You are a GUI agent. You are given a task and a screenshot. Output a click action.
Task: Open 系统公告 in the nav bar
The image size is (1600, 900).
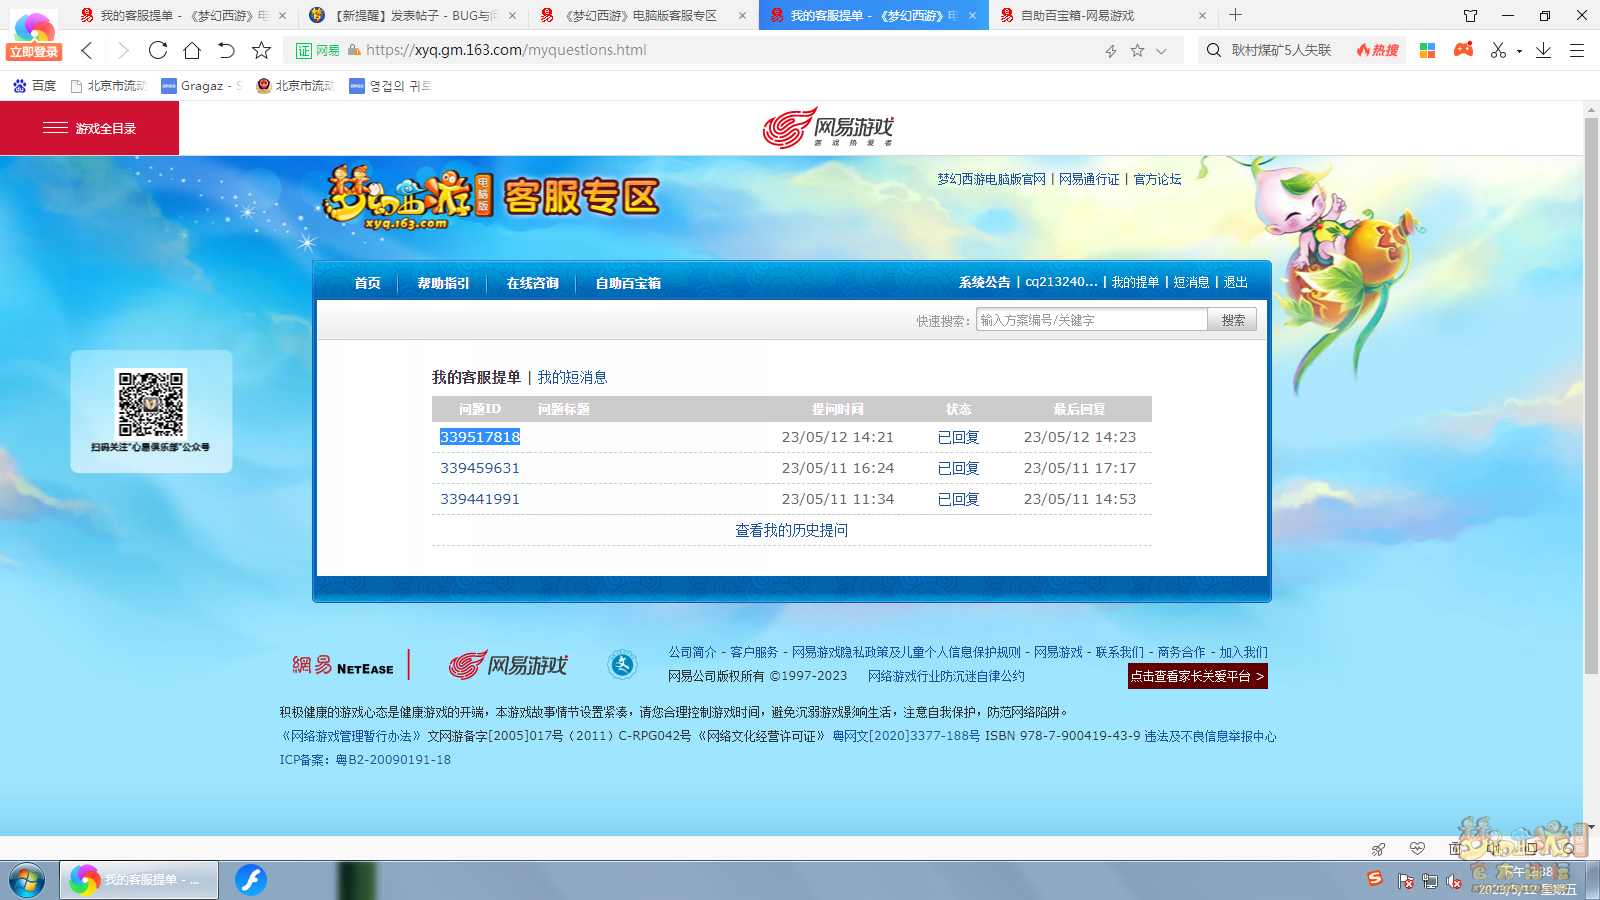point(985,282)
